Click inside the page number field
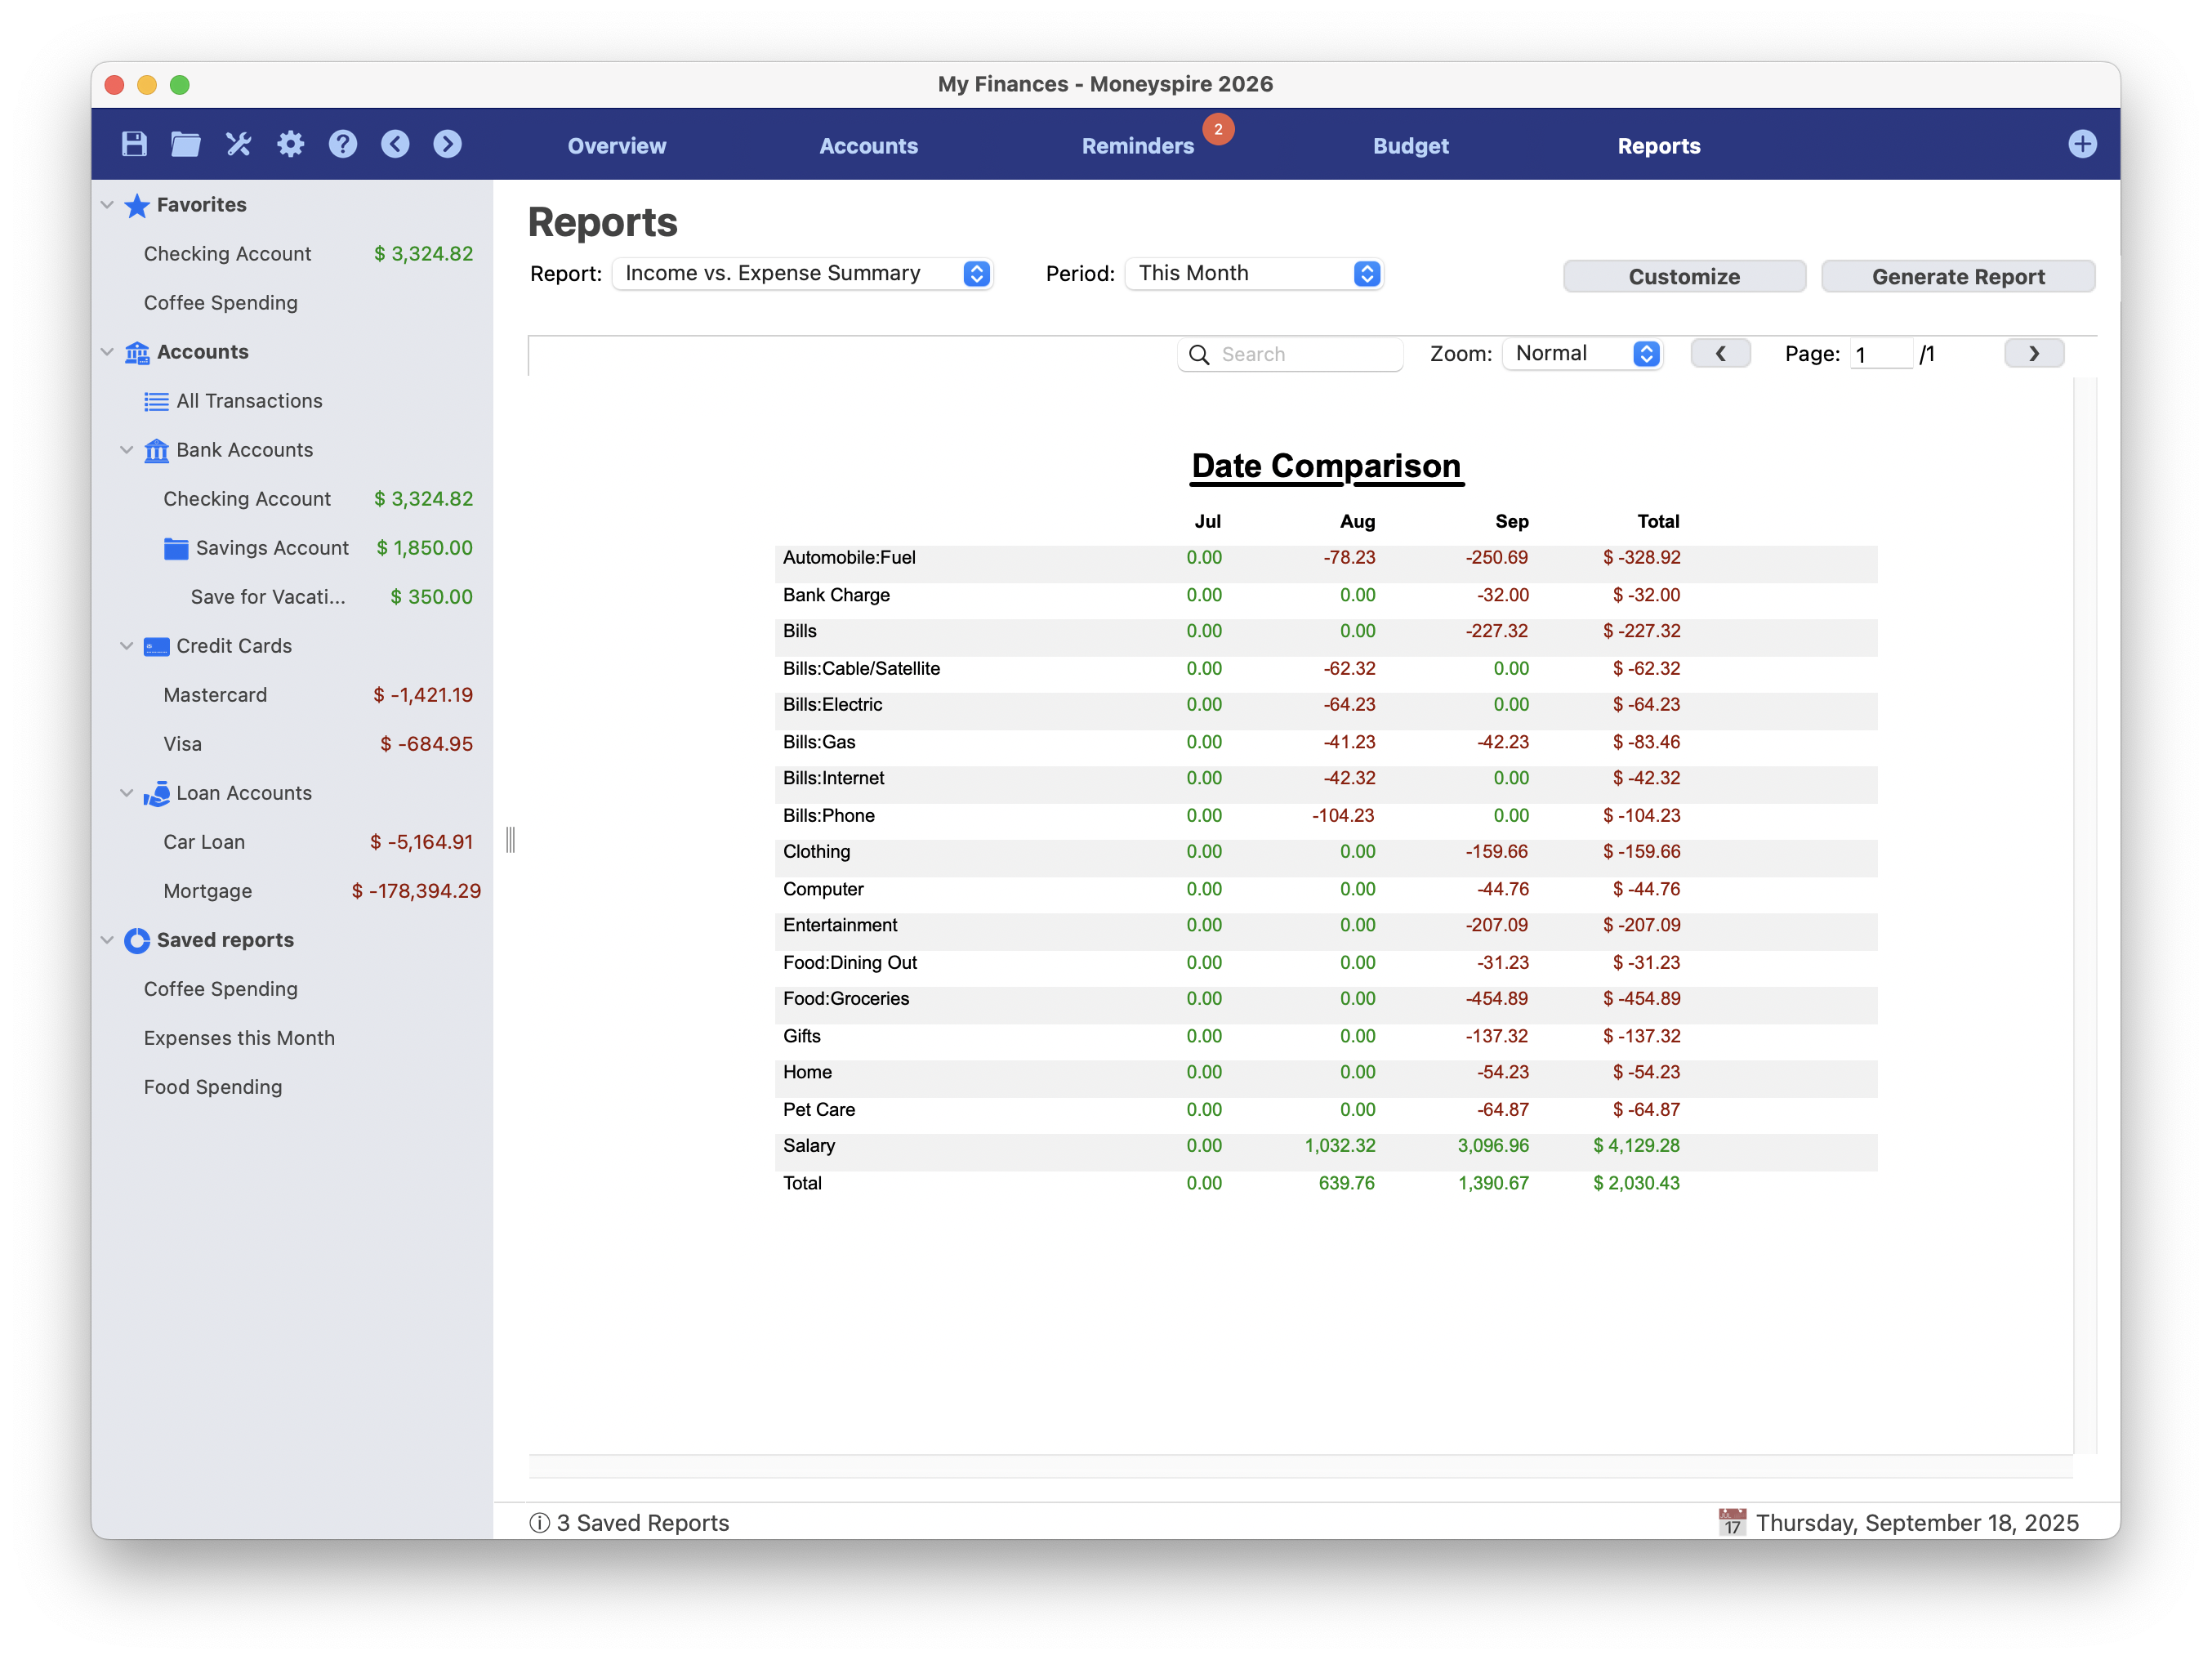The image size is (2212, 1660). tap(1883, 353)
